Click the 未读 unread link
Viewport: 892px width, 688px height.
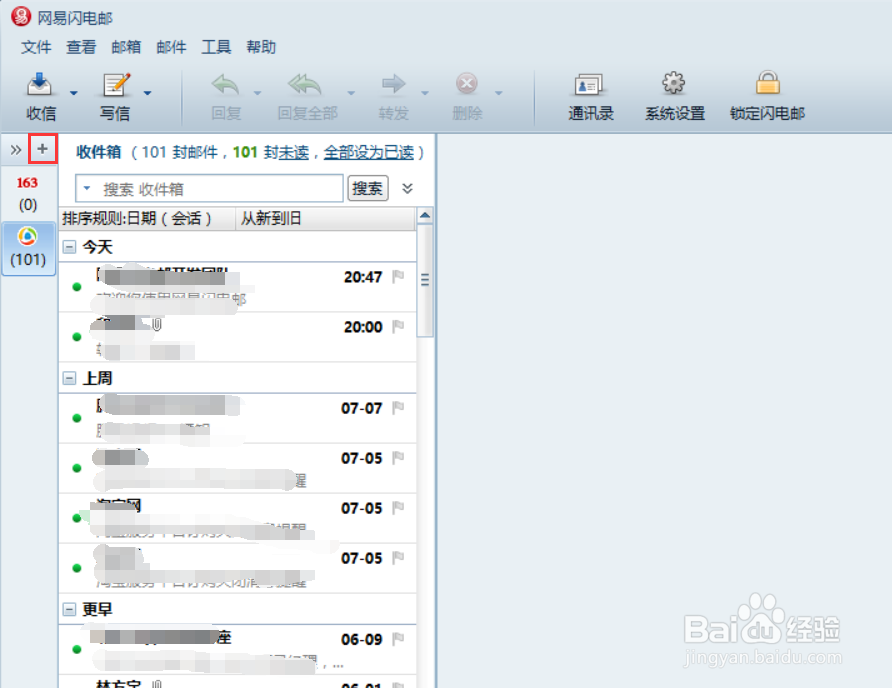click(x=294, y=153)
